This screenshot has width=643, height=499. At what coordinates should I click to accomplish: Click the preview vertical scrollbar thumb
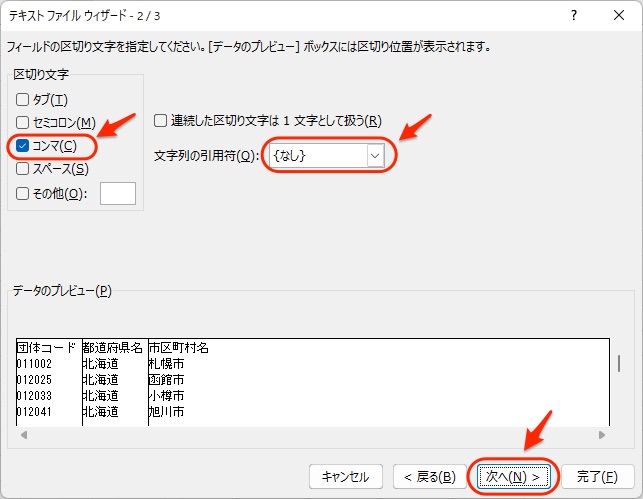619,363
